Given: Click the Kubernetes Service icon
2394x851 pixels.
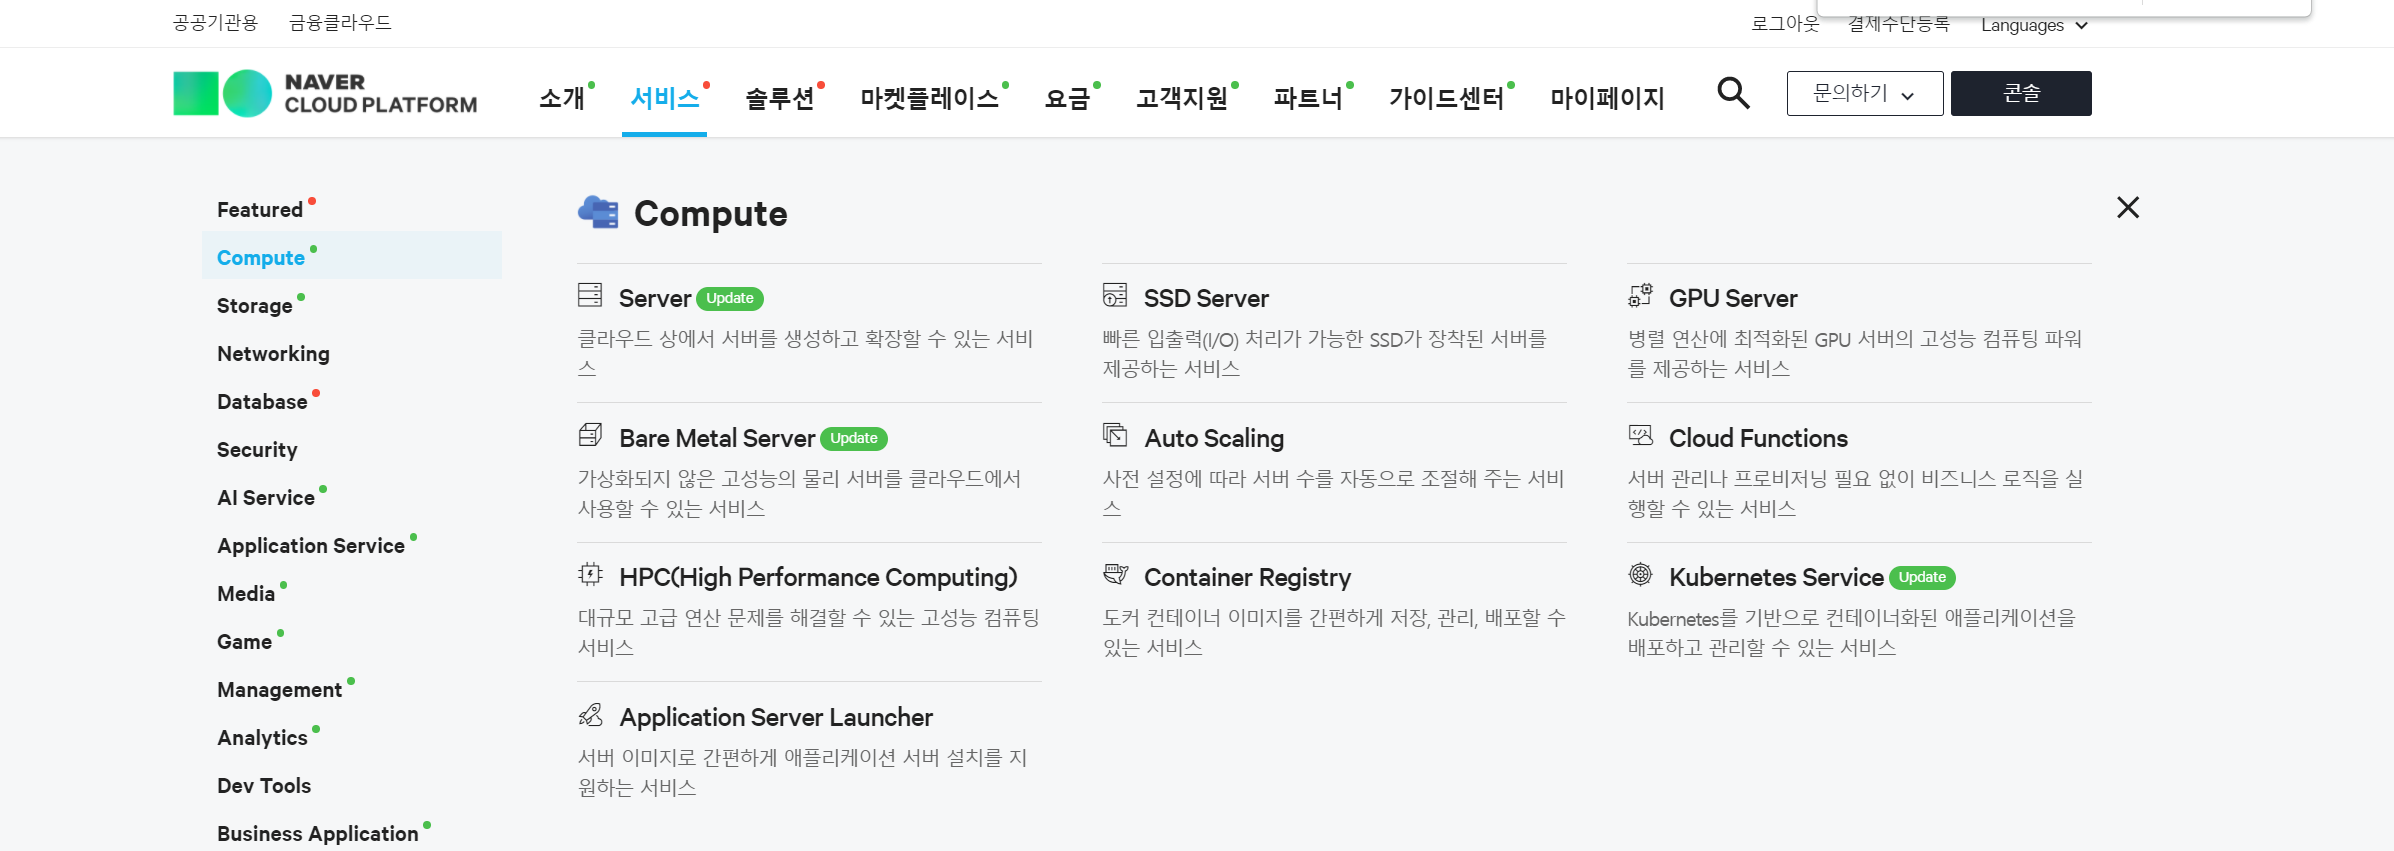Looking at the screenshot, I should [x=1640, y=574].
